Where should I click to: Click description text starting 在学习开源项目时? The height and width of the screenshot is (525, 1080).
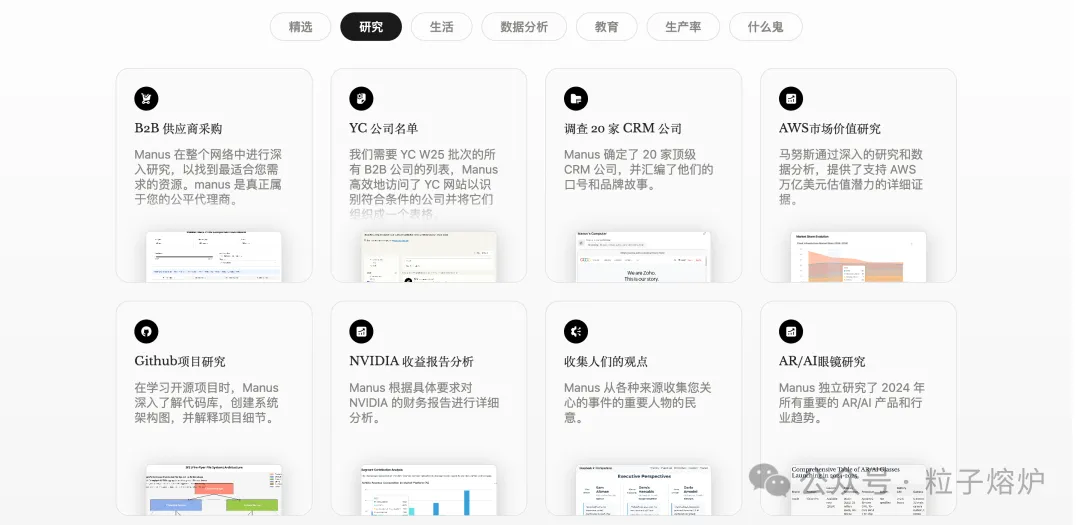pyautogui.click(x=207, y=402)
